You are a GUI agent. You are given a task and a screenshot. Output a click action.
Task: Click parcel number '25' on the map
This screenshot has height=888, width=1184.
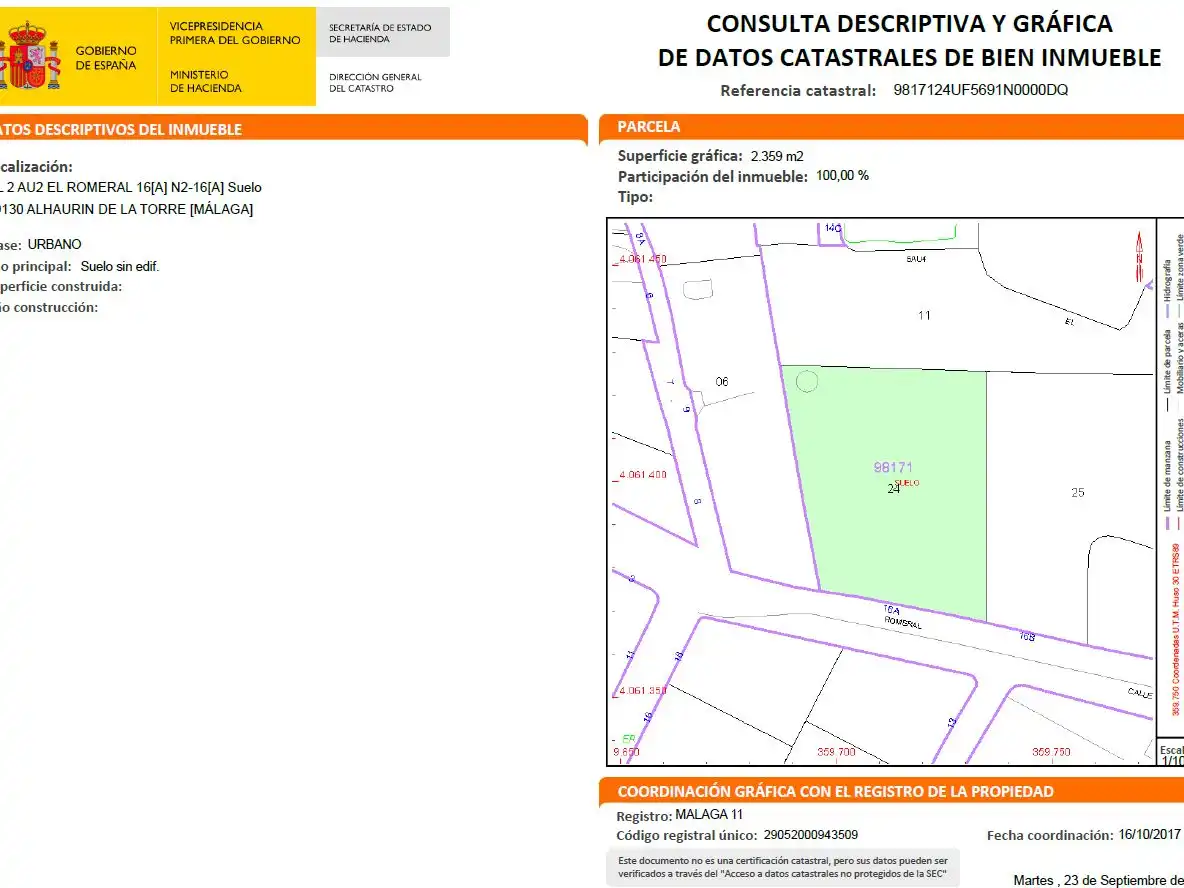pyautogui.click(x=1078, y=492)
